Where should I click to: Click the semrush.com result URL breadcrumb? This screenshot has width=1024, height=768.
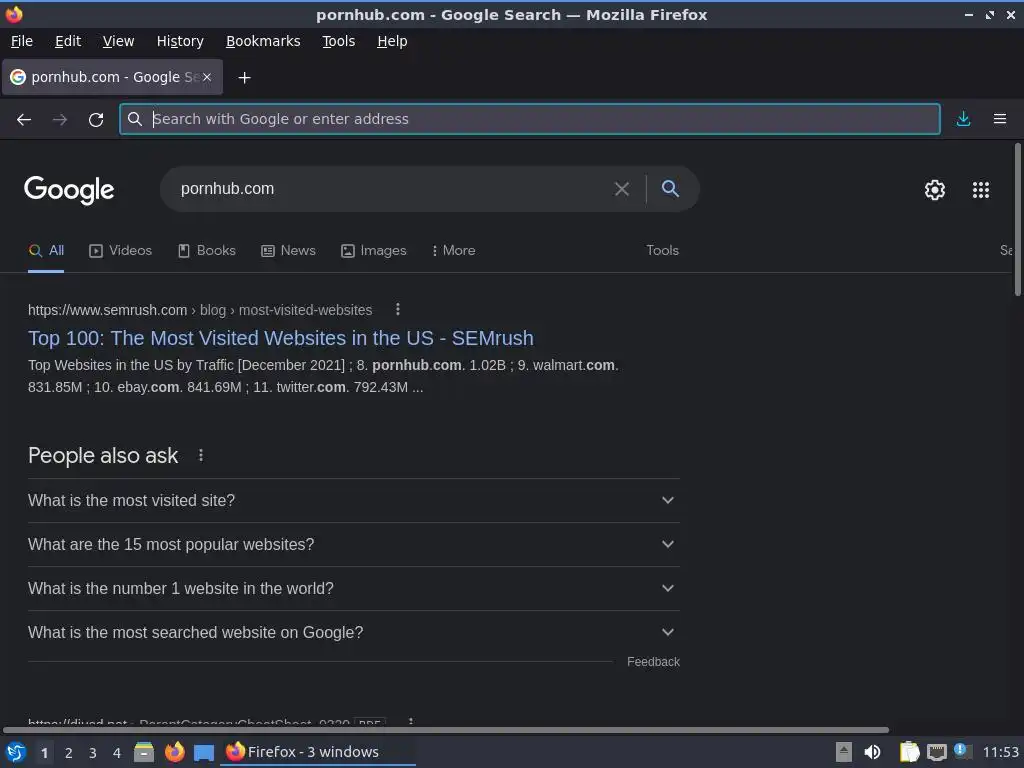[x=200, y=310]
